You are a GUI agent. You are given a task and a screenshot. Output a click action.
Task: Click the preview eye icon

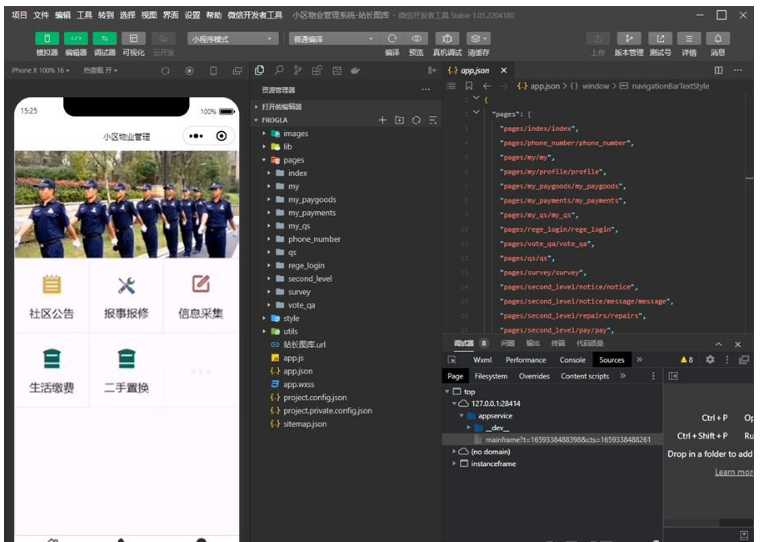(416, 39)
